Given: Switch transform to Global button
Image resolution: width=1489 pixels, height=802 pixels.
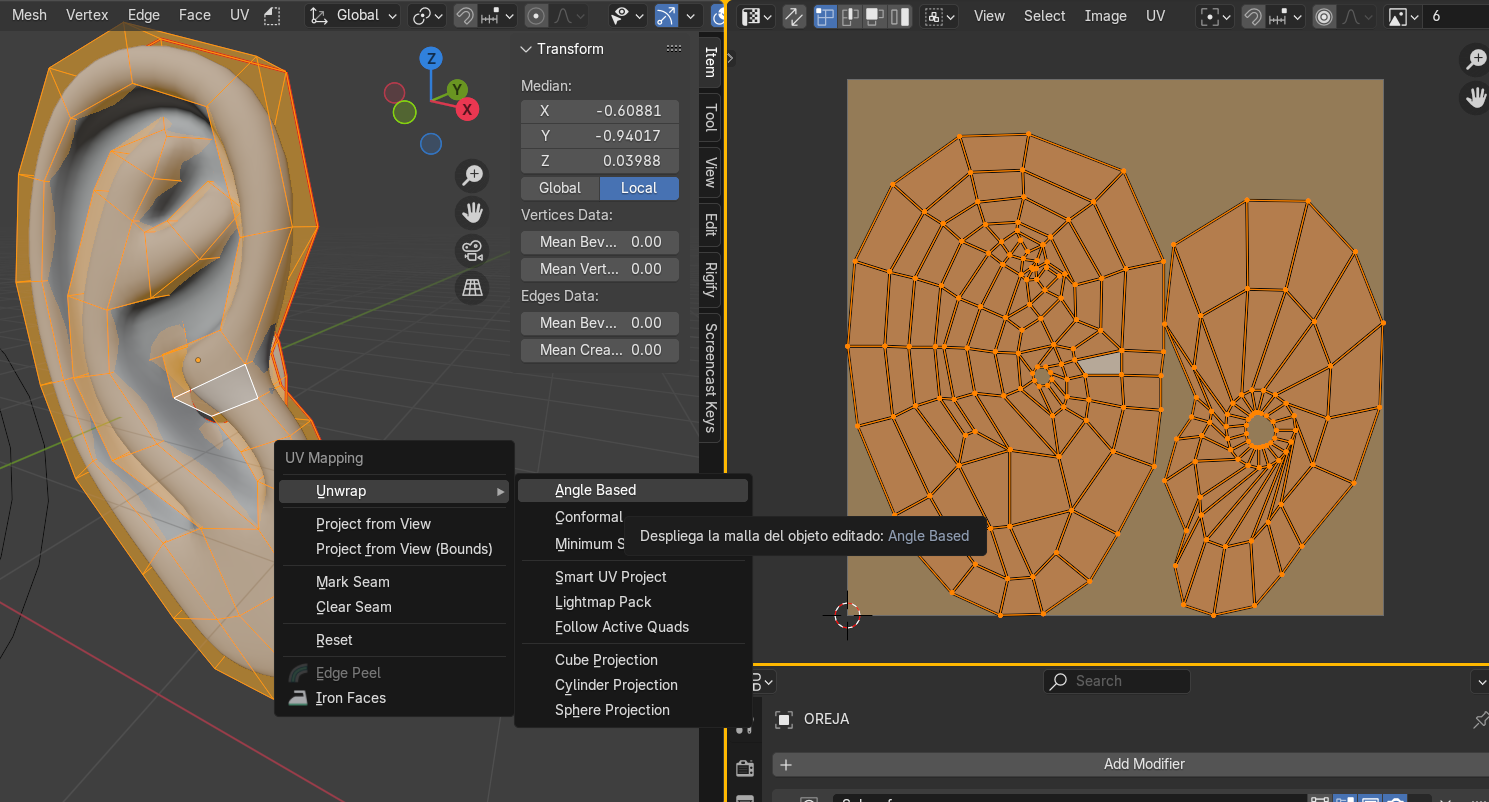Looking at the screenshot, I should (559, 188).
